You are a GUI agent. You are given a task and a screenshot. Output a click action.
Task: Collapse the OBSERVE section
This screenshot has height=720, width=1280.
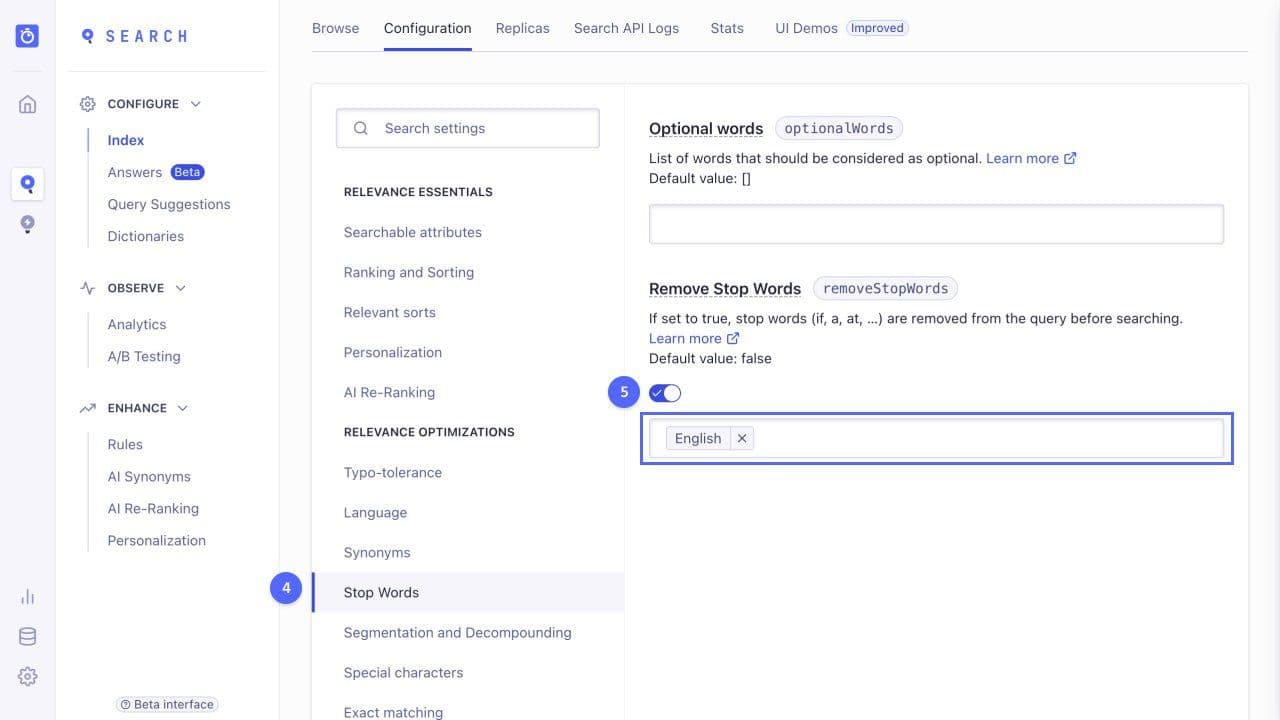(x=180, y=288)
